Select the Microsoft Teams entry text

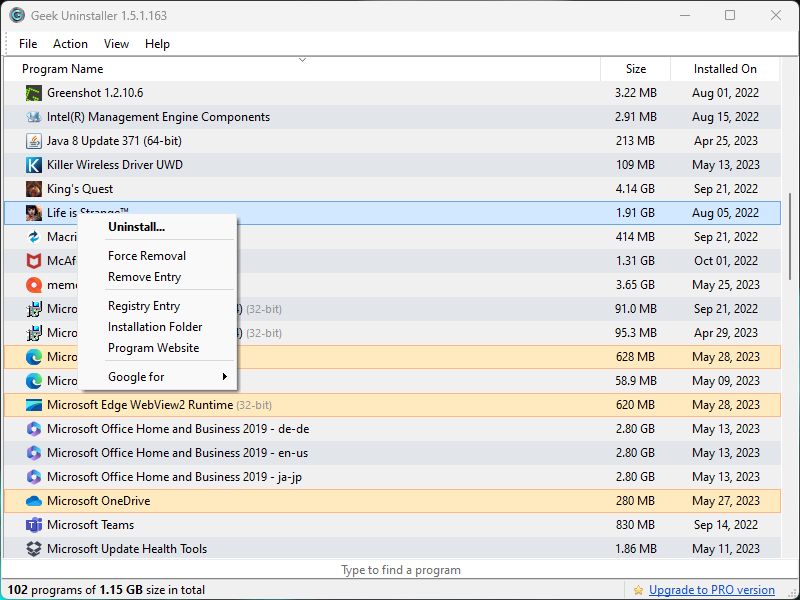pos(90,524)
